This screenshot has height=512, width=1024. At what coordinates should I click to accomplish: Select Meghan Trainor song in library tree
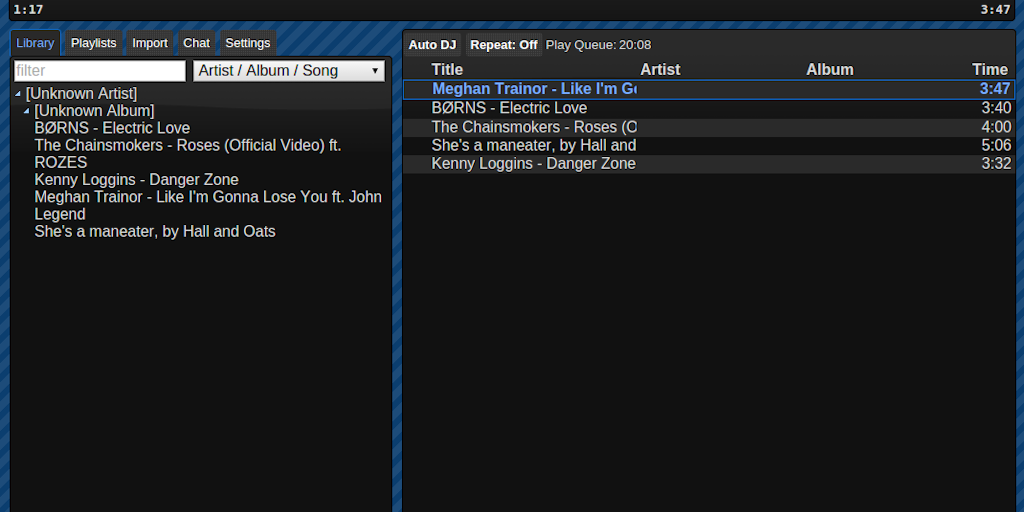coord(208,205)
